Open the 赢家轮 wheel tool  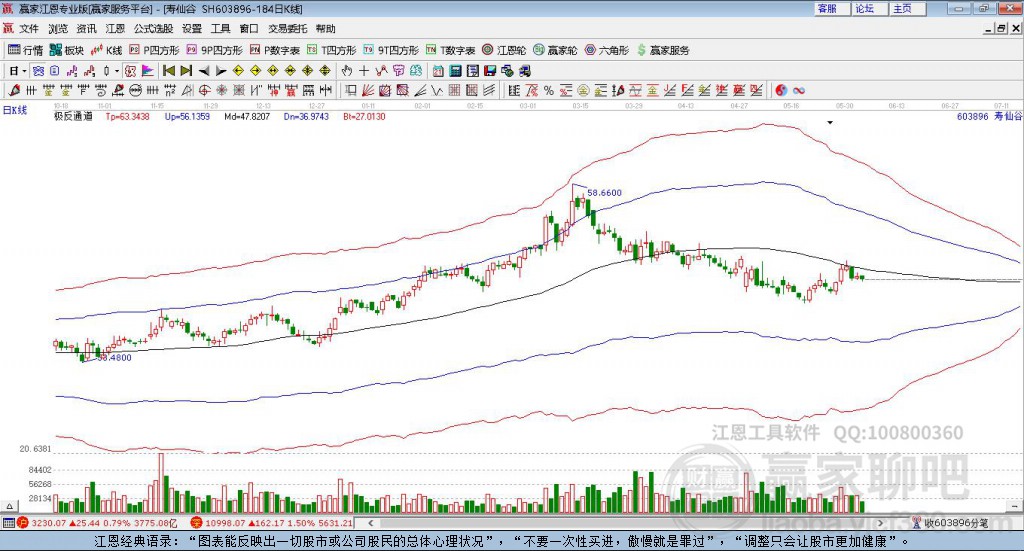(555, 50)
